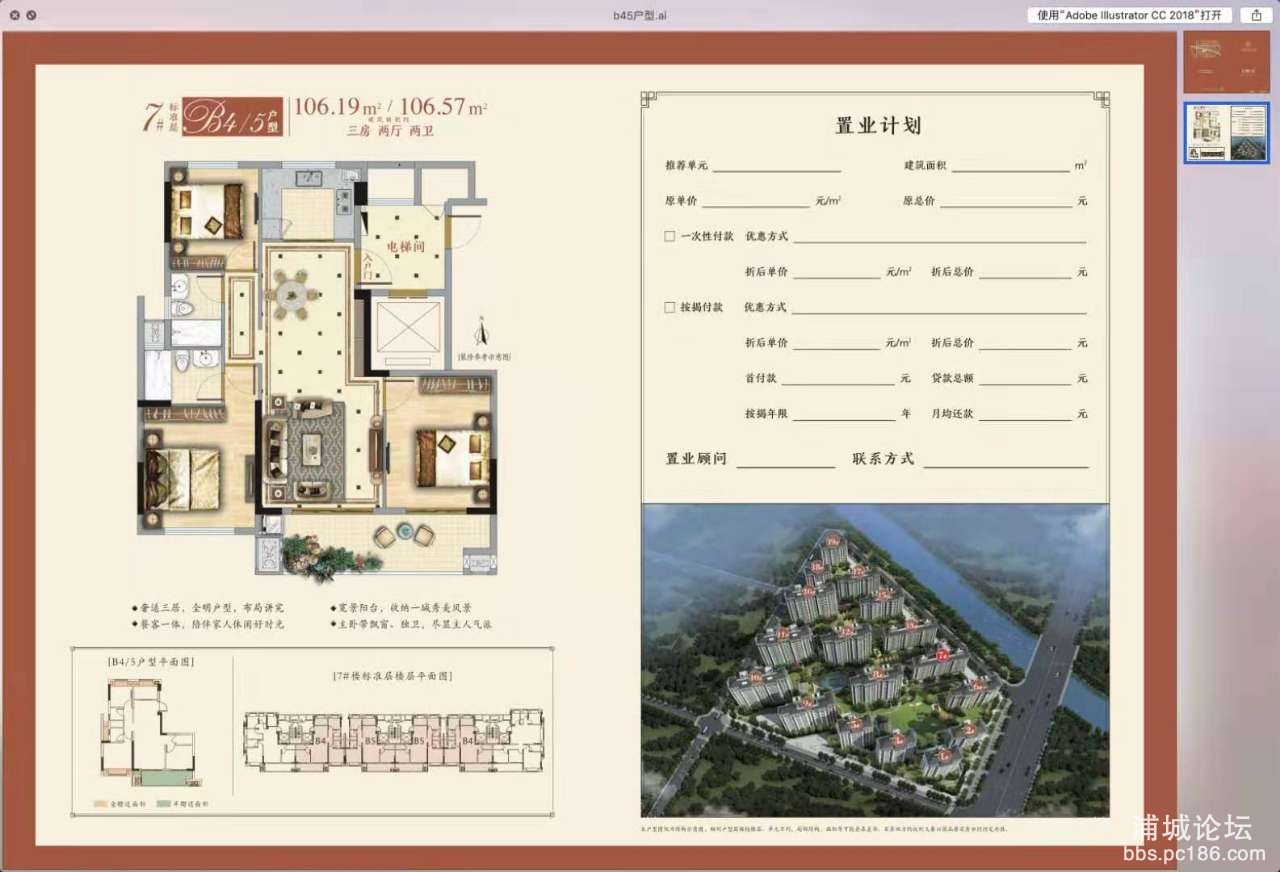
Task: Click the 置业计划 heading
Action: pyautogui.click(x=878, y=126)
